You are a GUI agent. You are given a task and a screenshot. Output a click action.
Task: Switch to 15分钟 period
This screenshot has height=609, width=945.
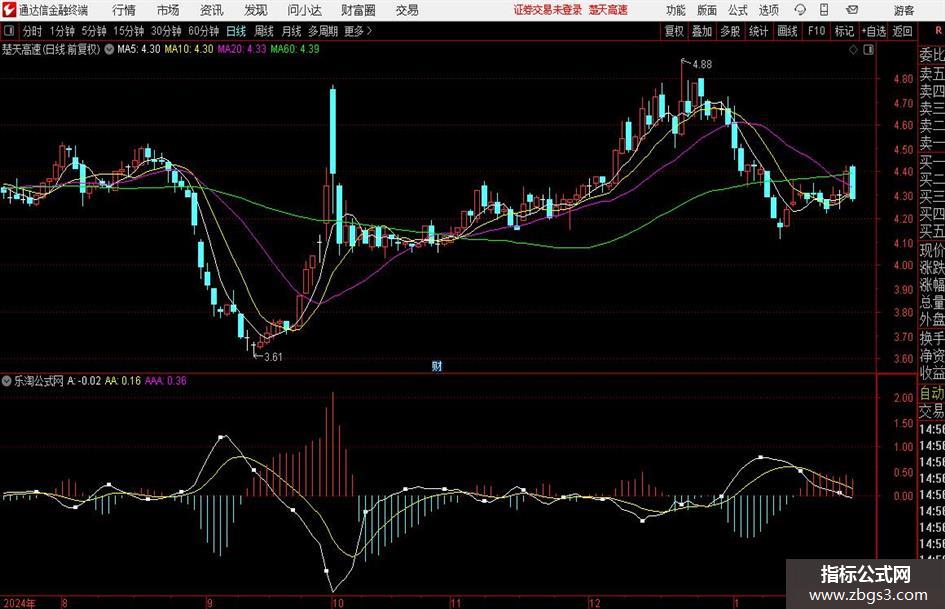pos(128,31)
